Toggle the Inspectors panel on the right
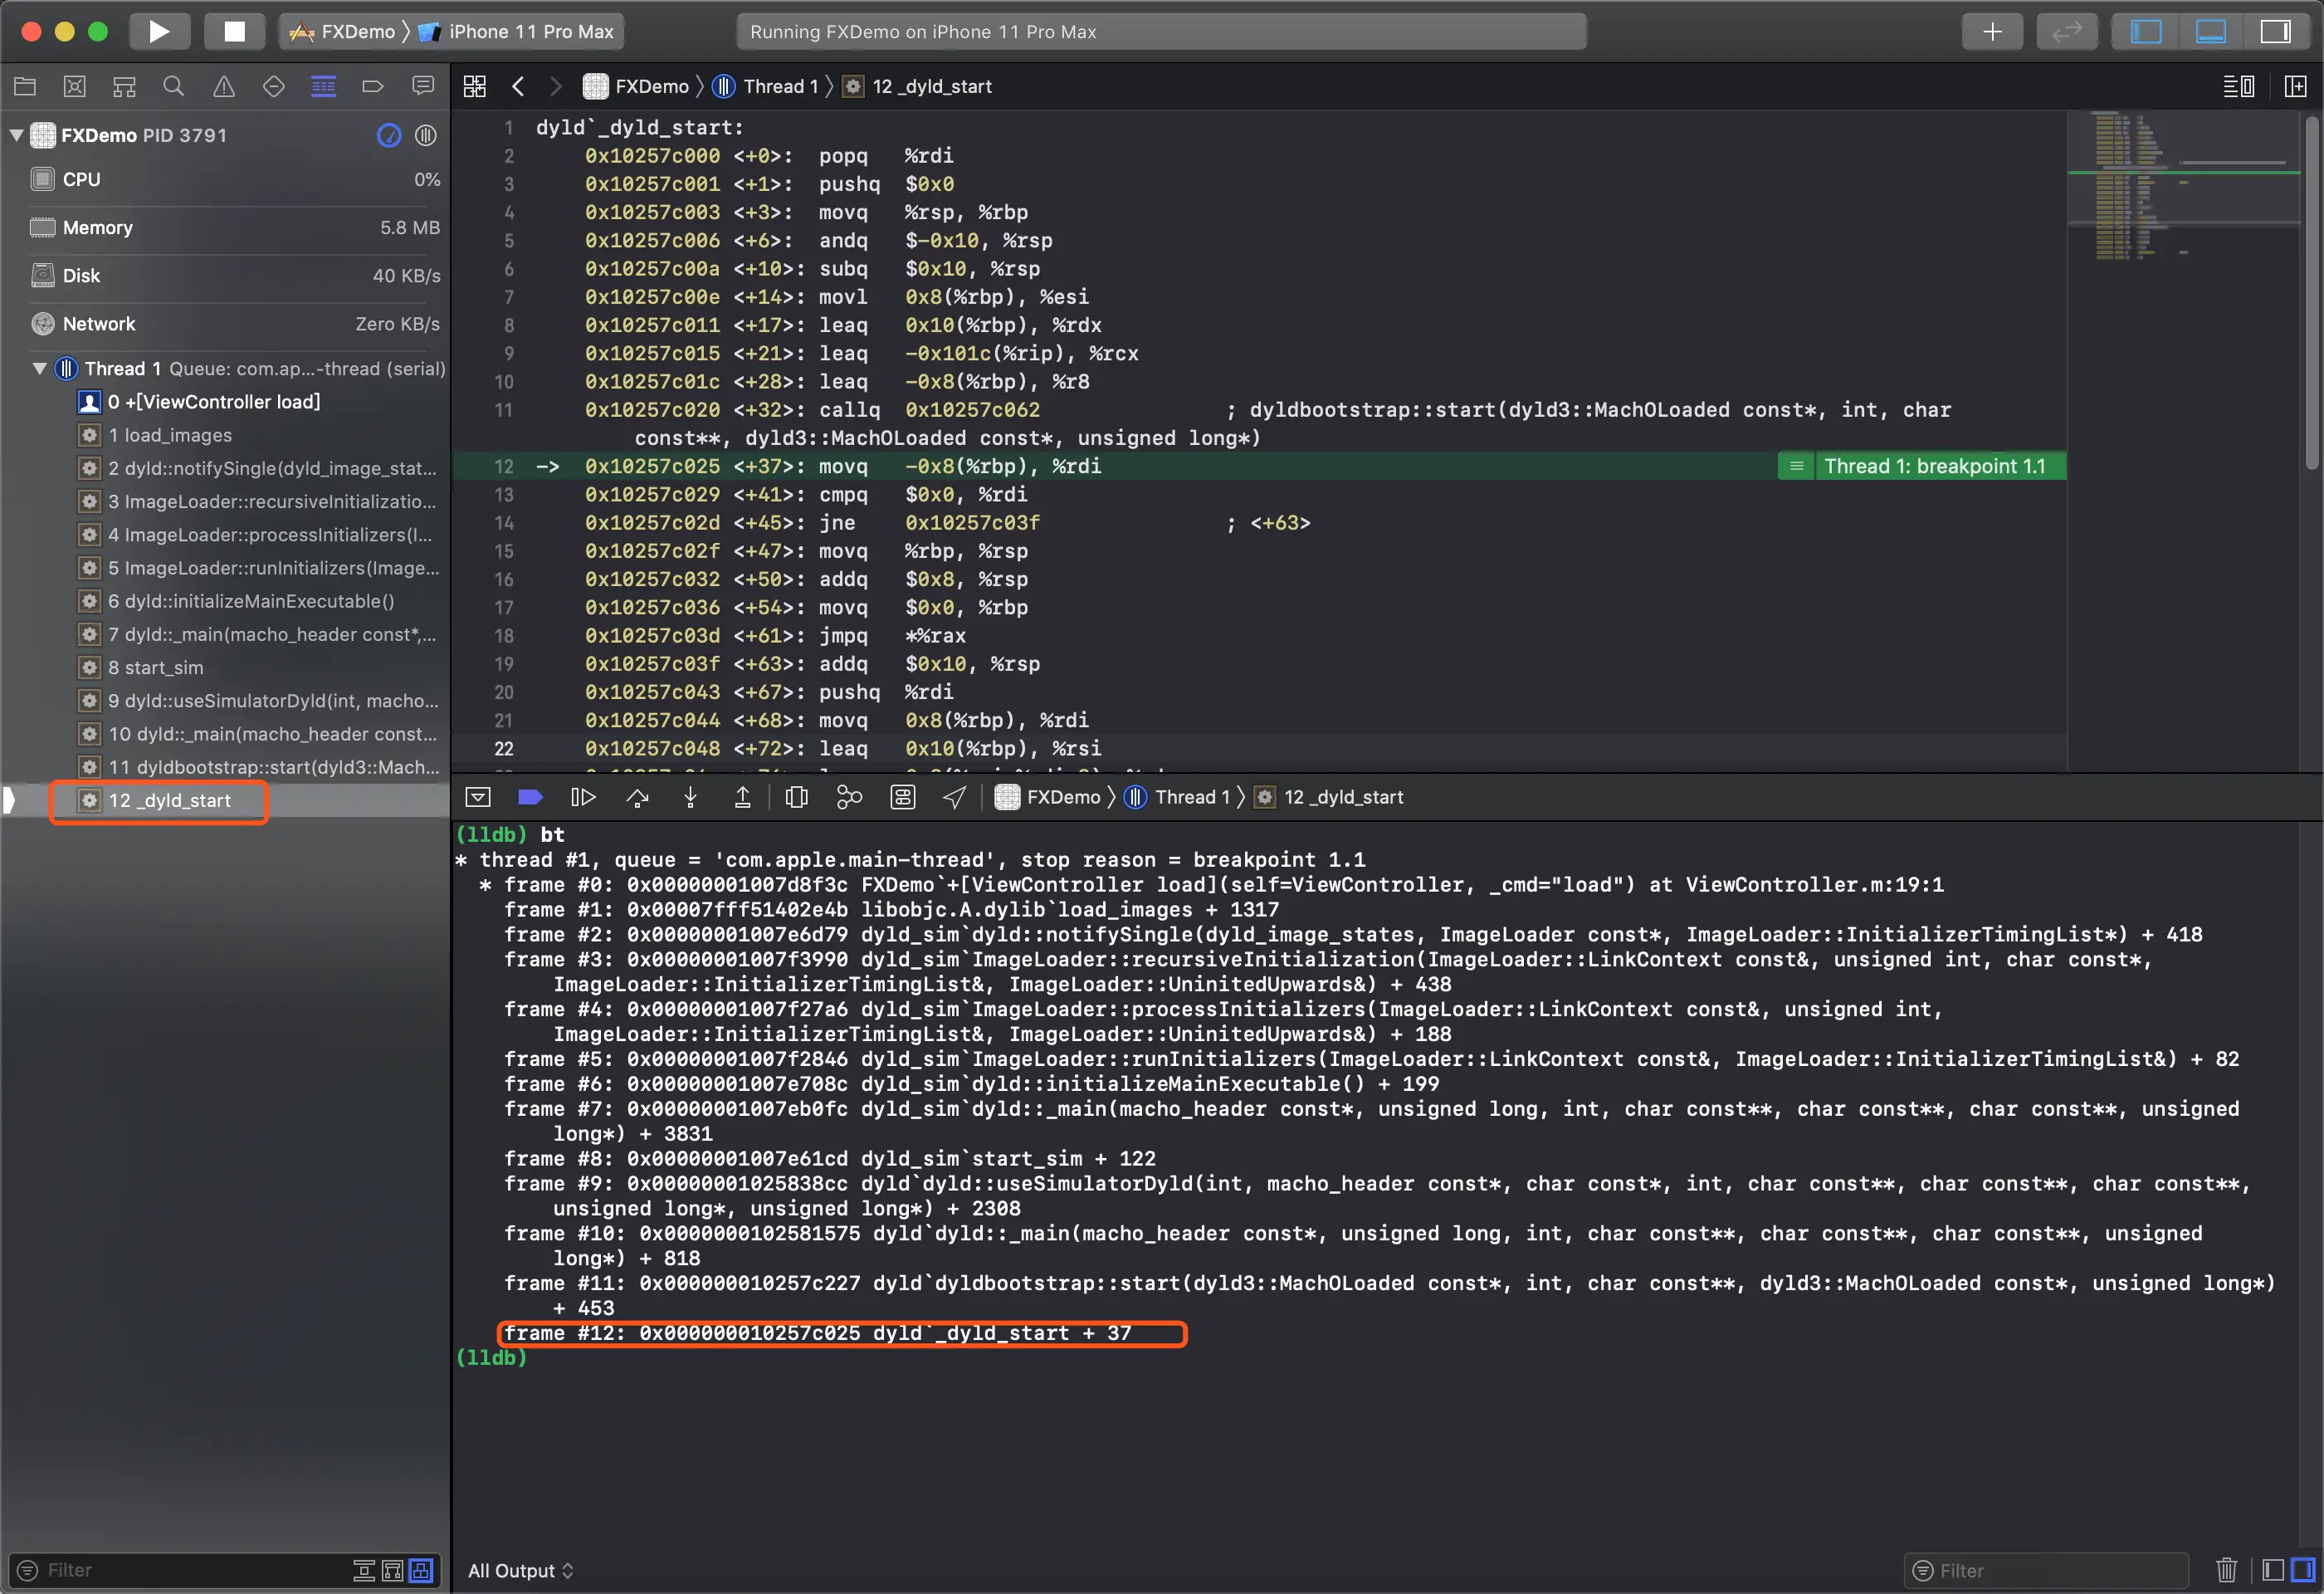This screenshot has height=1594, width=2324. click(x=2276, y=31)
